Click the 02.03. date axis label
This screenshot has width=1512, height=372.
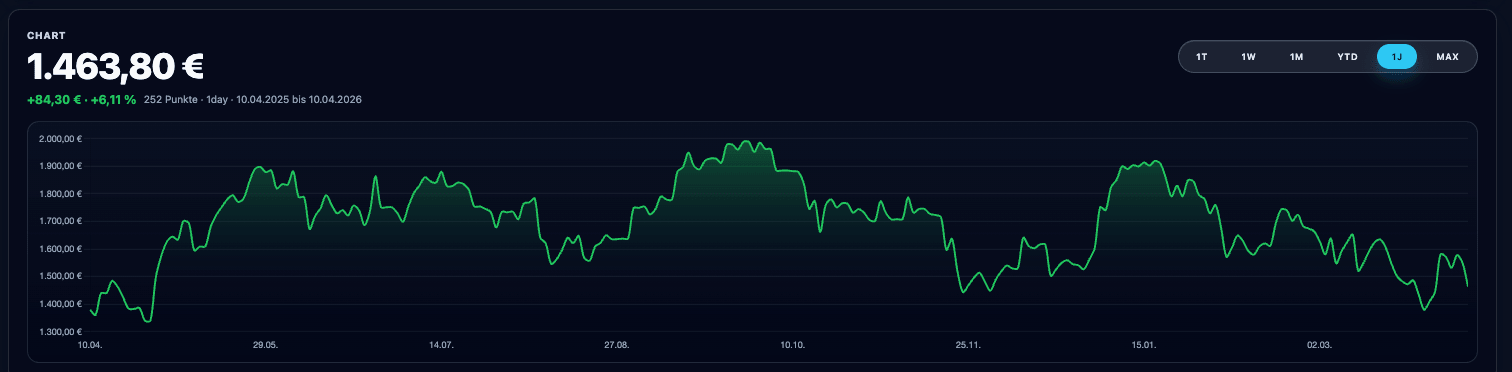pos(1320,345)
